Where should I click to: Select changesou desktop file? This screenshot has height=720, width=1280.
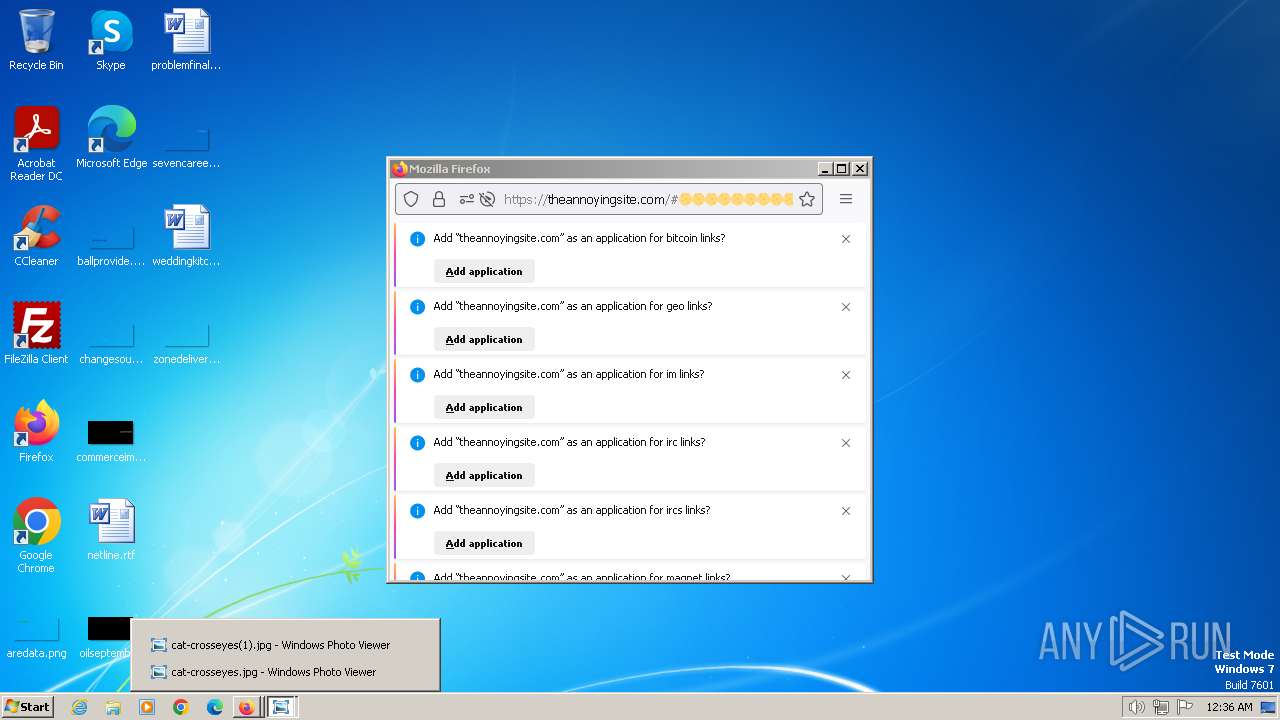point(111,343)
